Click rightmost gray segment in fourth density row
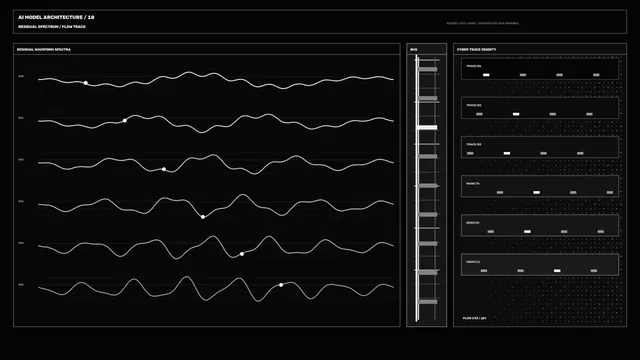This screenshot has width=640, height=360. [610, 192]
